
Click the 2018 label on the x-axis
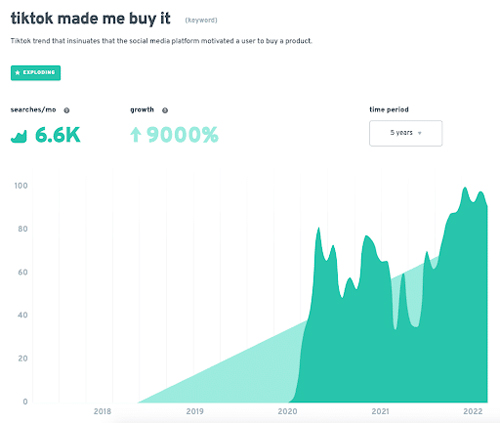coord(102,411)
